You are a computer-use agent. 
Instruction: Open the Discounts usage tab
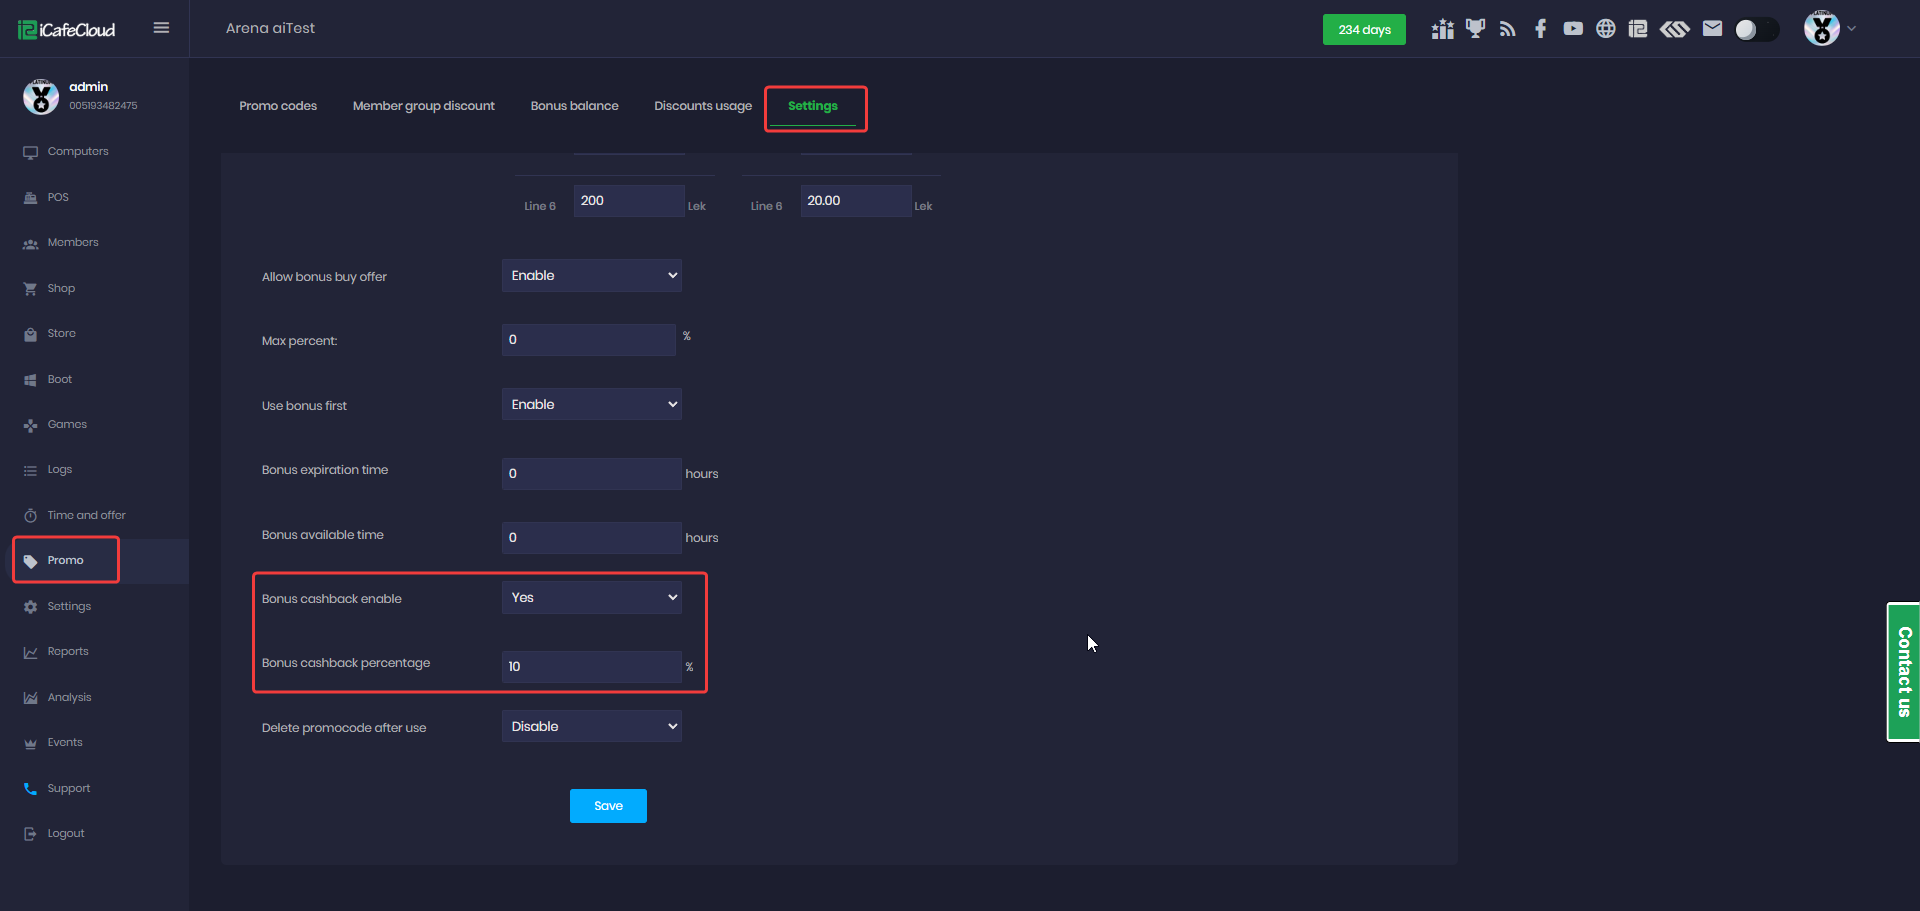702,105
